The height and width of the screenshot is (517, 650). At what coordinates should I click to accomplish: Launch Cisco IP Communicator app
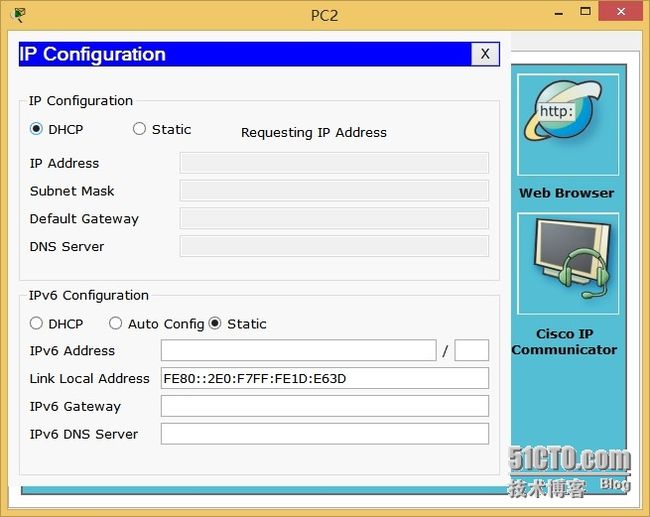(x=568, y=264)
